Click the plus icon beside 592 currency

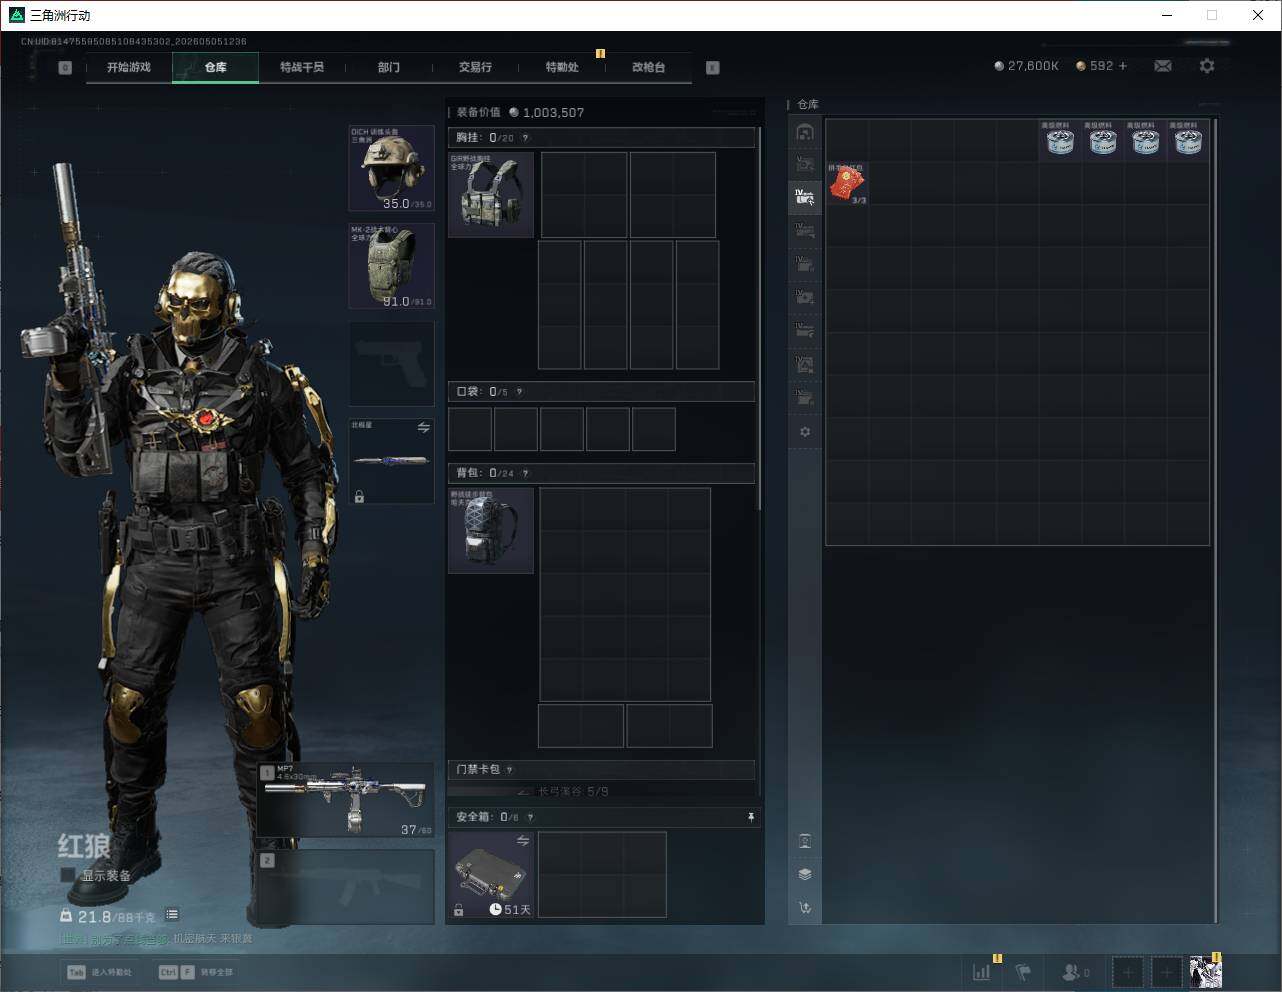pyautogui.click(x=1123, y=66)
